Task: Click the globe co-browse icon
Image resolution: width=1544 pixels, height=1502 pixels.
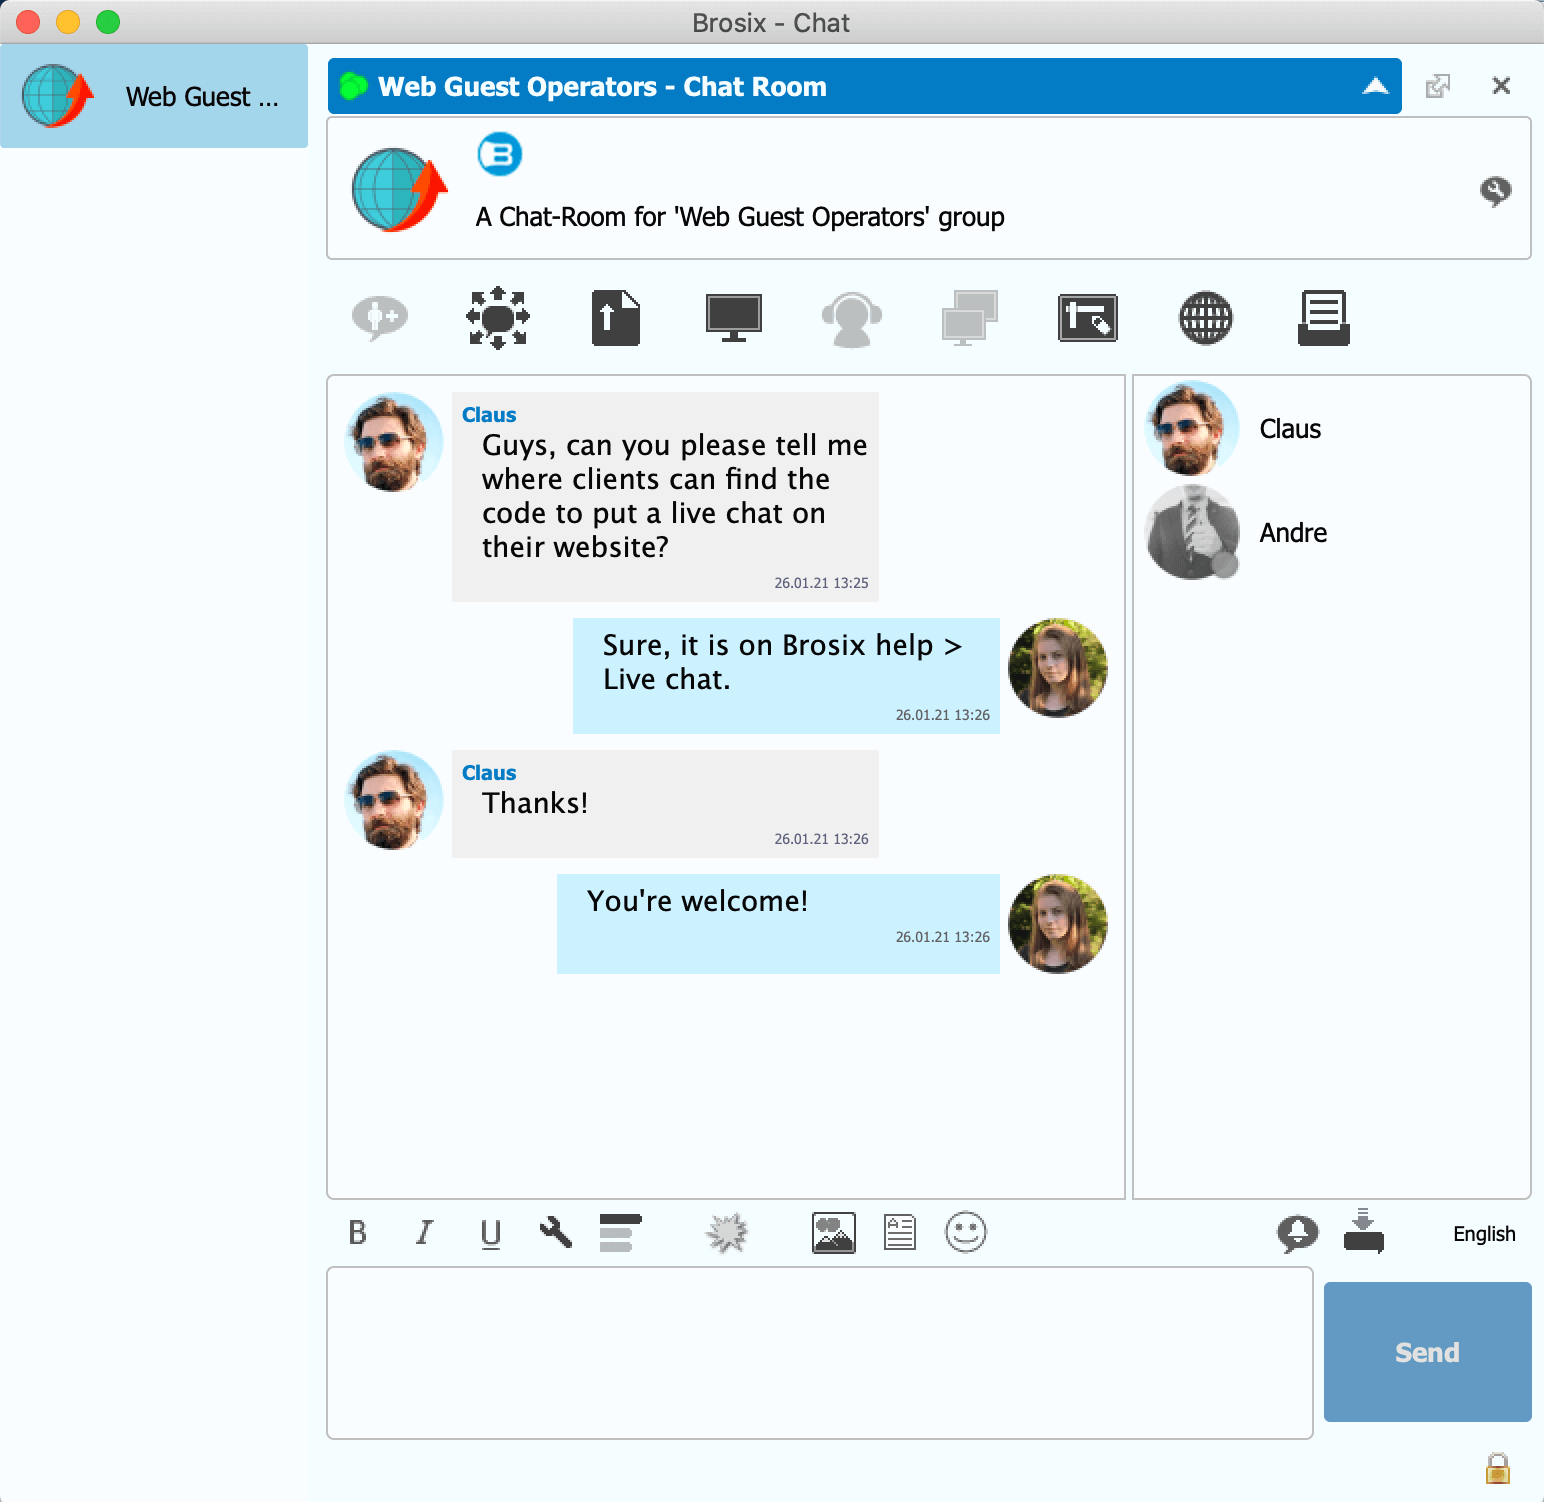Action: coord(1205,318)
